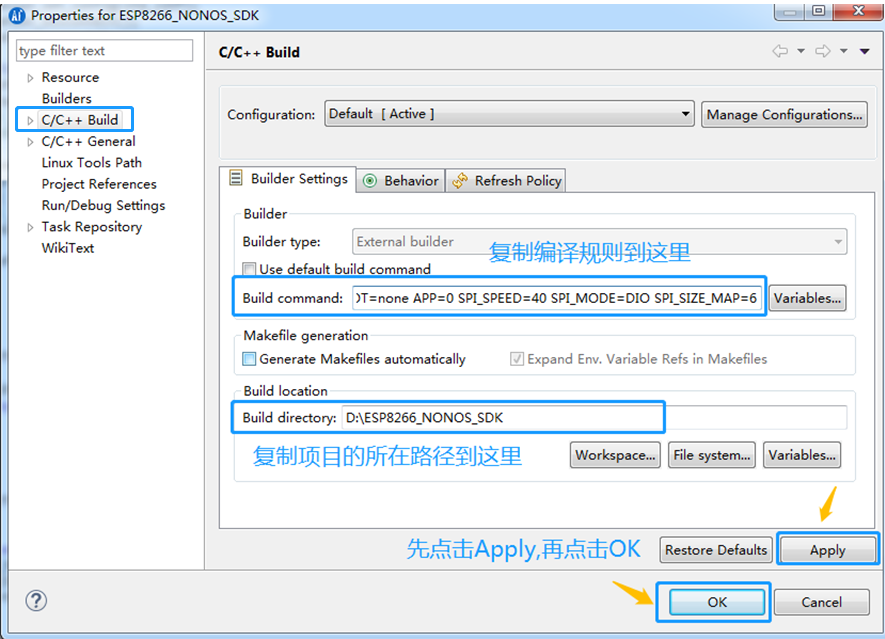885x639 pixels.
Task: Maximize the Properties window
Action: 819,11
